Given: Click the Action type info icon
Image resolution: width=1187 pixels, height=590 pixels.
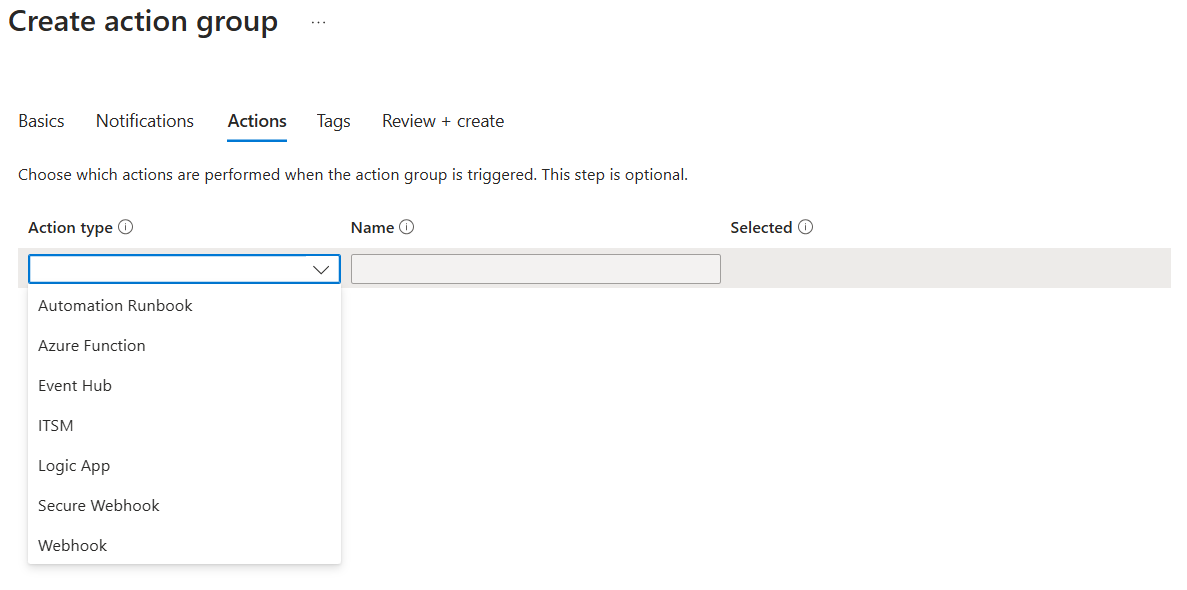Looking at the screenshot, I should 126,227.
